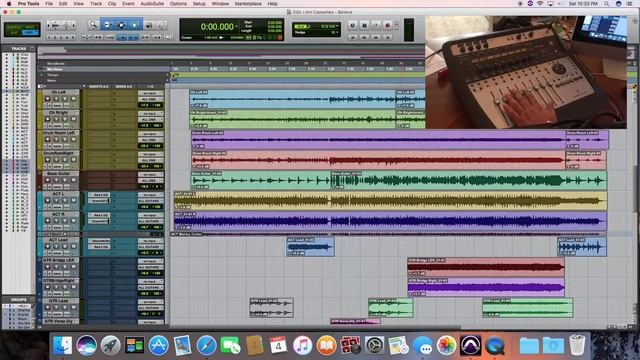Select the Scrubber tool
640x360 pixels.
pyautogui.click(x=149, y=25)
